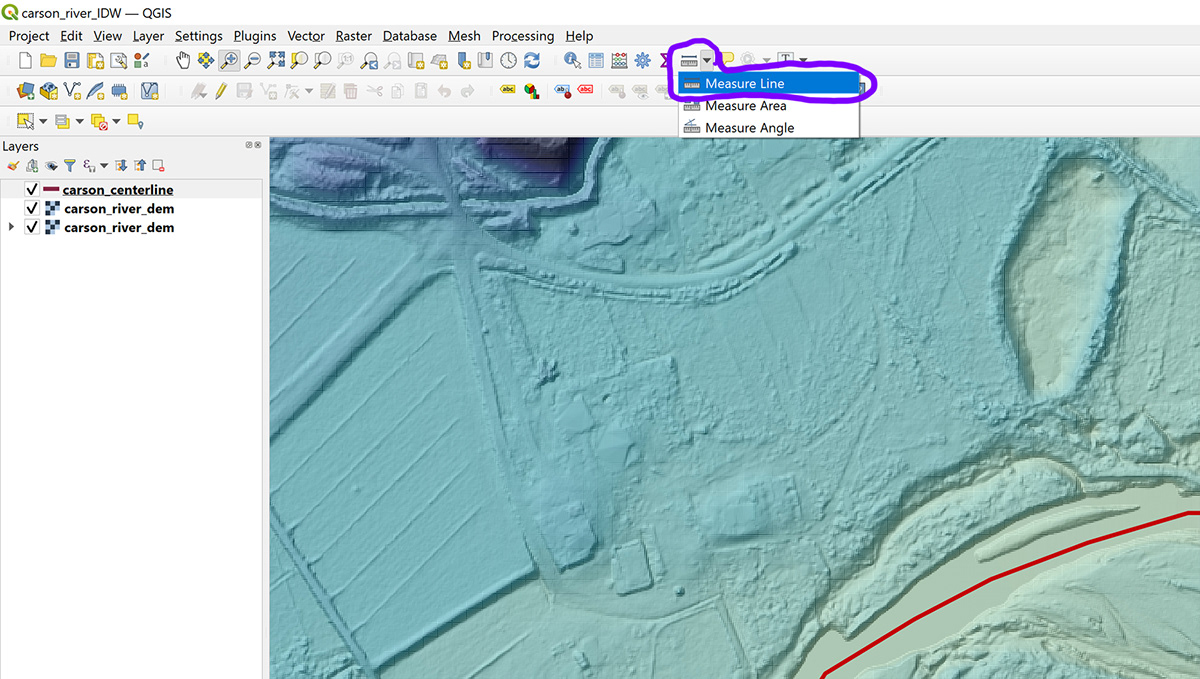1200x679 pixels.
Task: Hide the first carson_river_dem layer
Action: point(31,208)
